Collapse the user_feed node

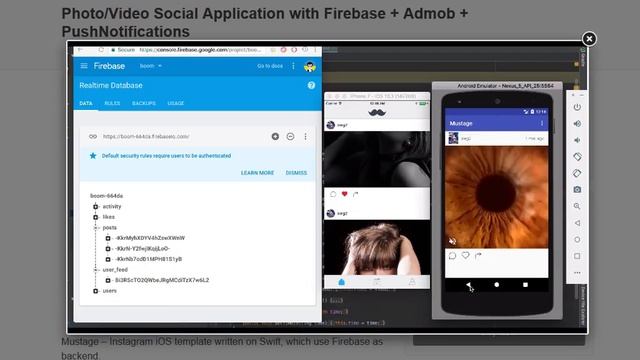tap(96, 270)
